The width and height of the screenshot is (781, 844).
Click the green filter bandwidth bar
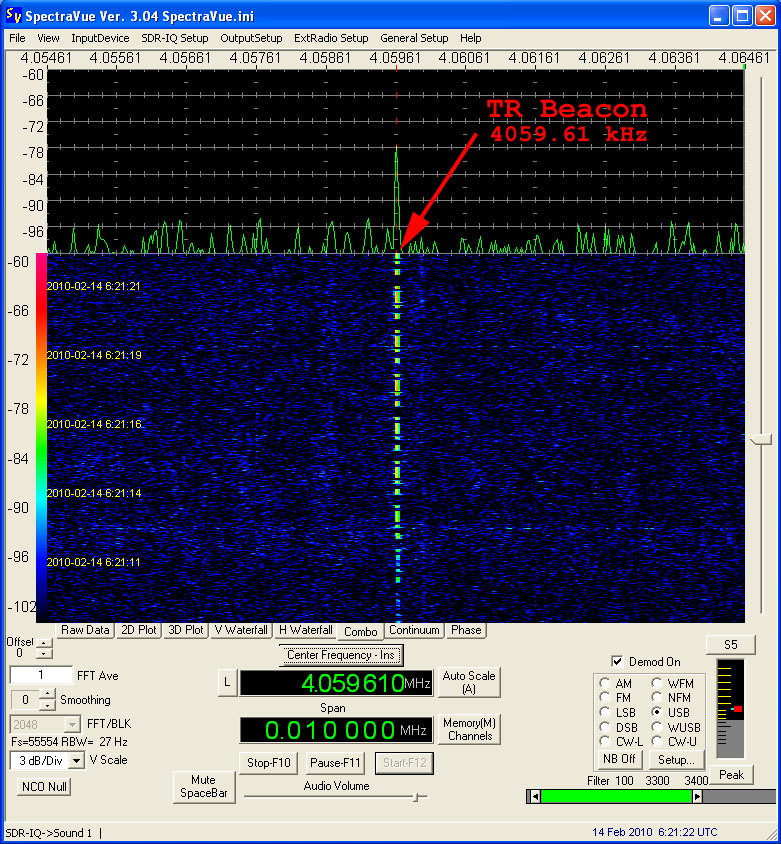[x=616, y=796]
